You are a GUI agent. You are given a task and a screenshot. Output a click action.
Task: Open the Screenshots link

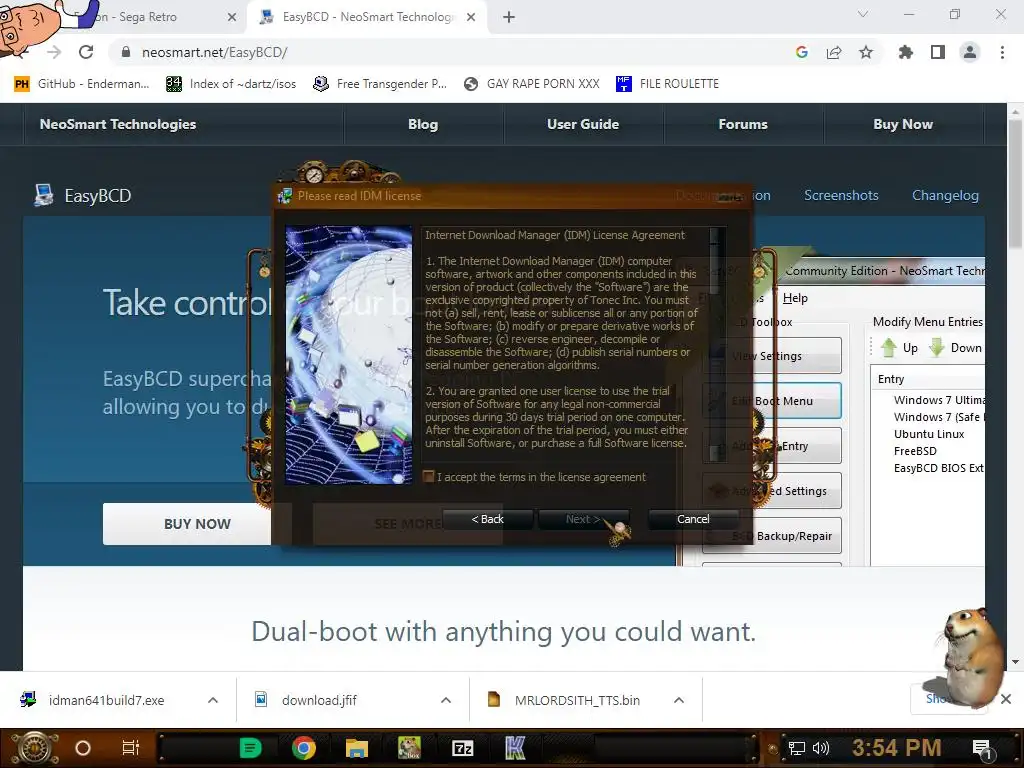(841, 195)
